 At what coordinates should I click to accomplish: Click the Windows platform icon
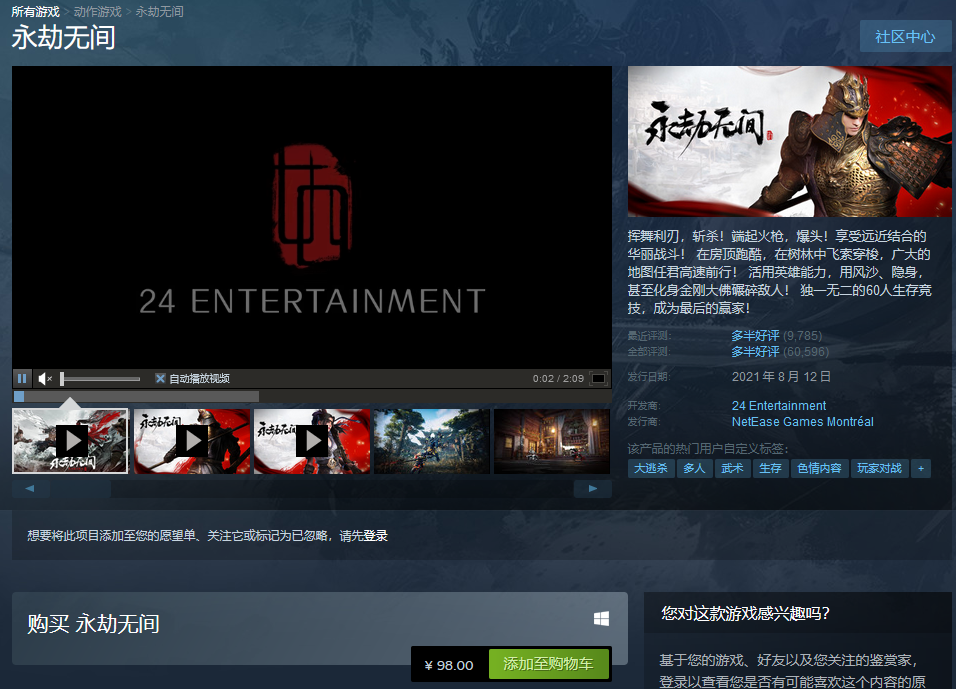click(601, 619)
